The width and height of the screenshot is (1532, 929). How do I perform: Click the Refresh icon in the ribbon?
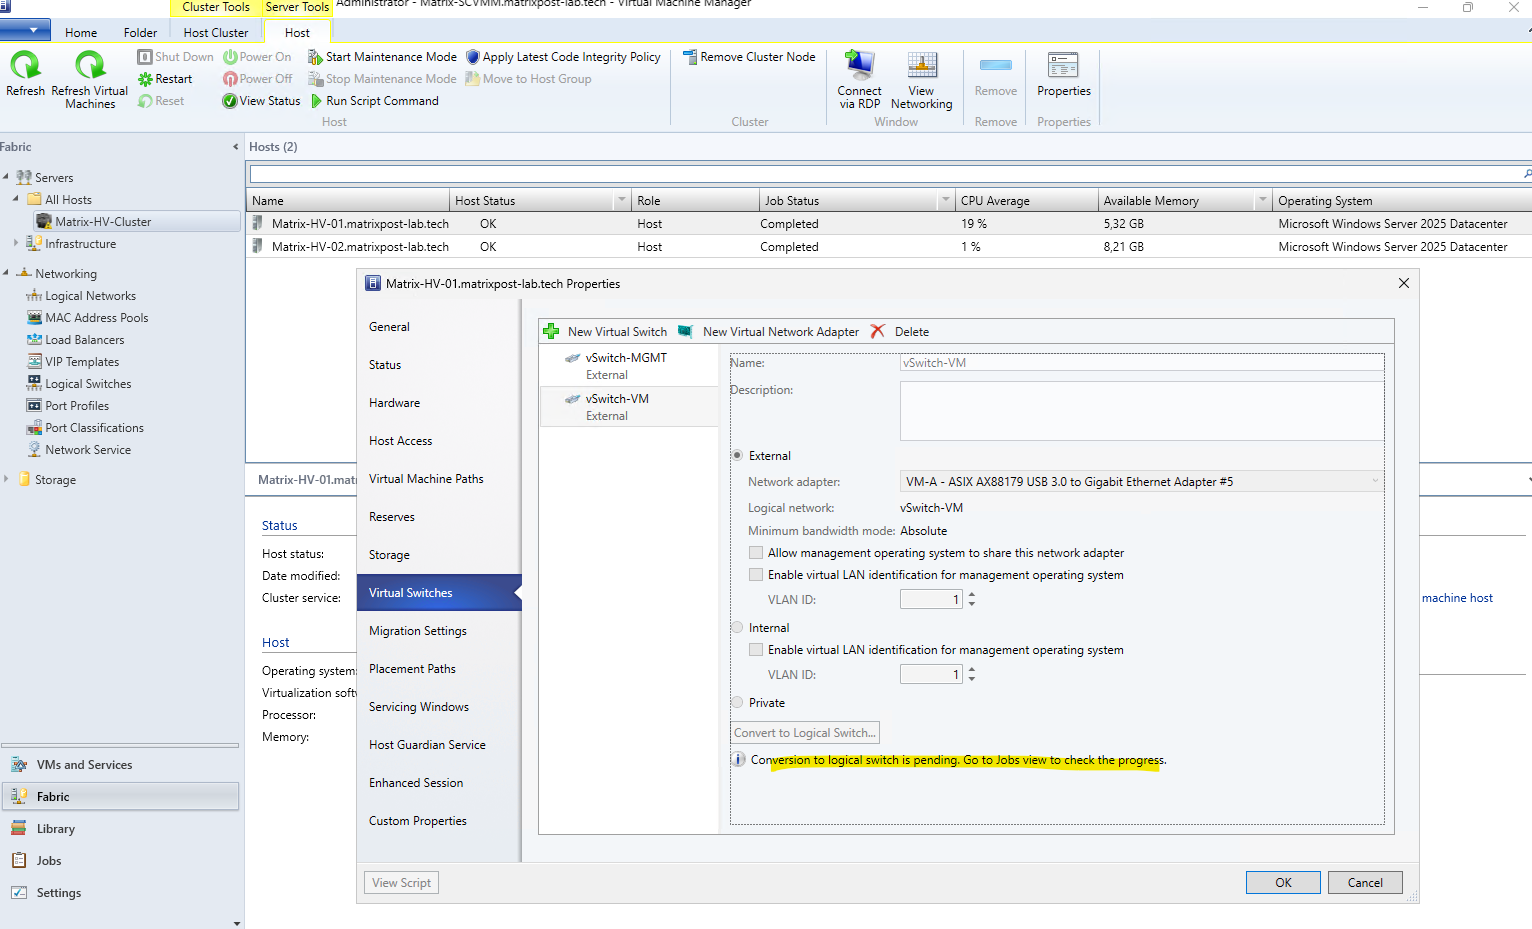tap(25, 74)
